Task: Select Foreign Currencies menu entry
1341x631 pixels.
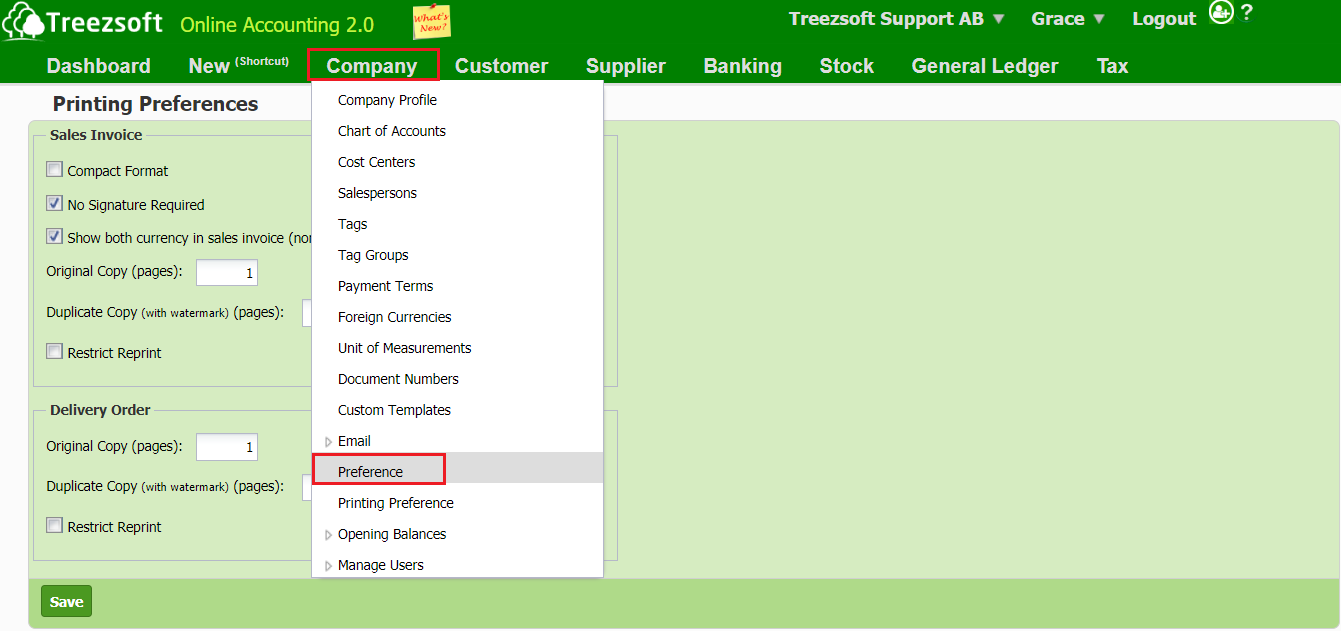Action: (458, 317)
